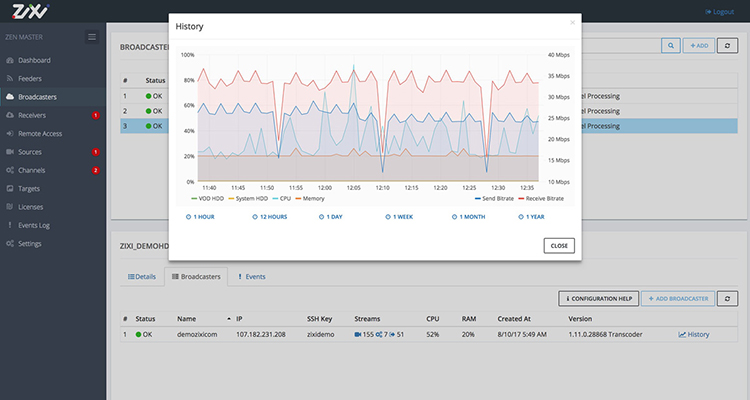750x400 pixels.
Task: Click the search magnifier button
Action: click(x=671, y=45)
